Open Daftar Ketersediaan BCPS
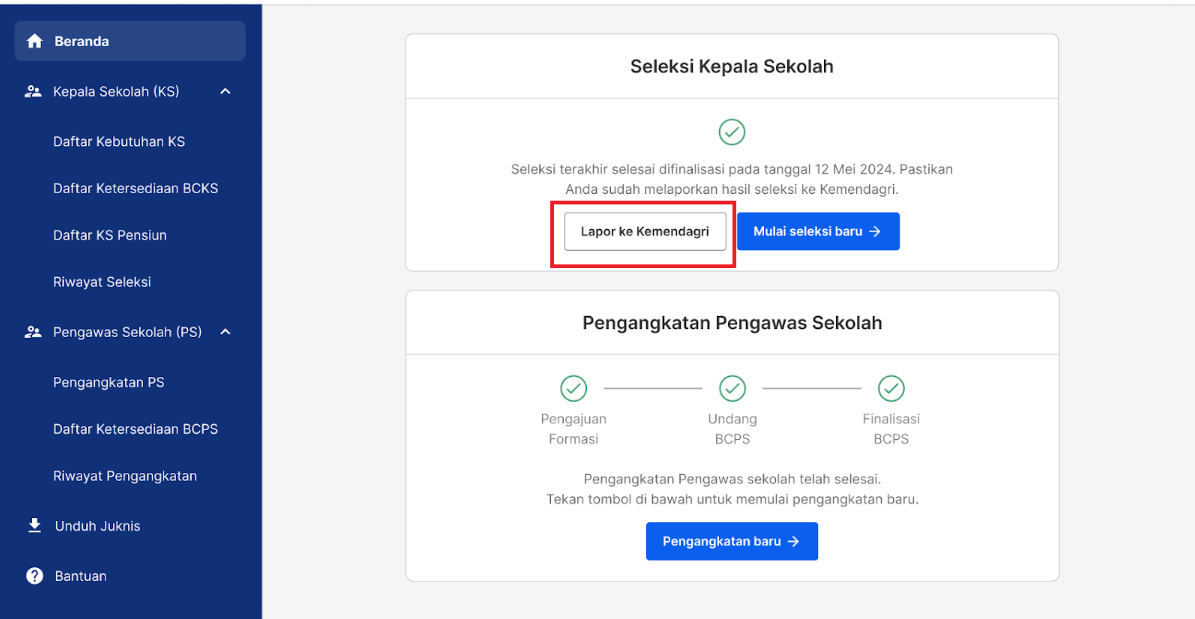This screenshot has height=619, width=1195. tap(136, 429)
